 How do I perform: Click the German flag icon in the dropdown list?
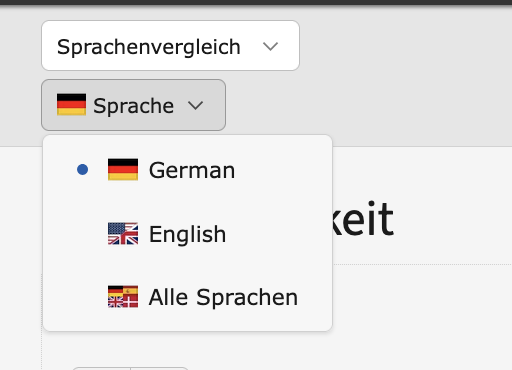(x=123, y=169)
